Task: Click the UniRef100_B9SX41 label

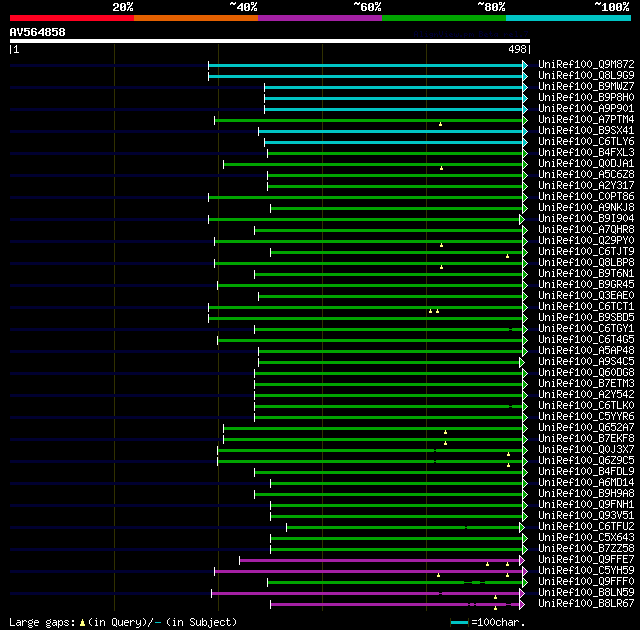Action: [x=586, y=131]
